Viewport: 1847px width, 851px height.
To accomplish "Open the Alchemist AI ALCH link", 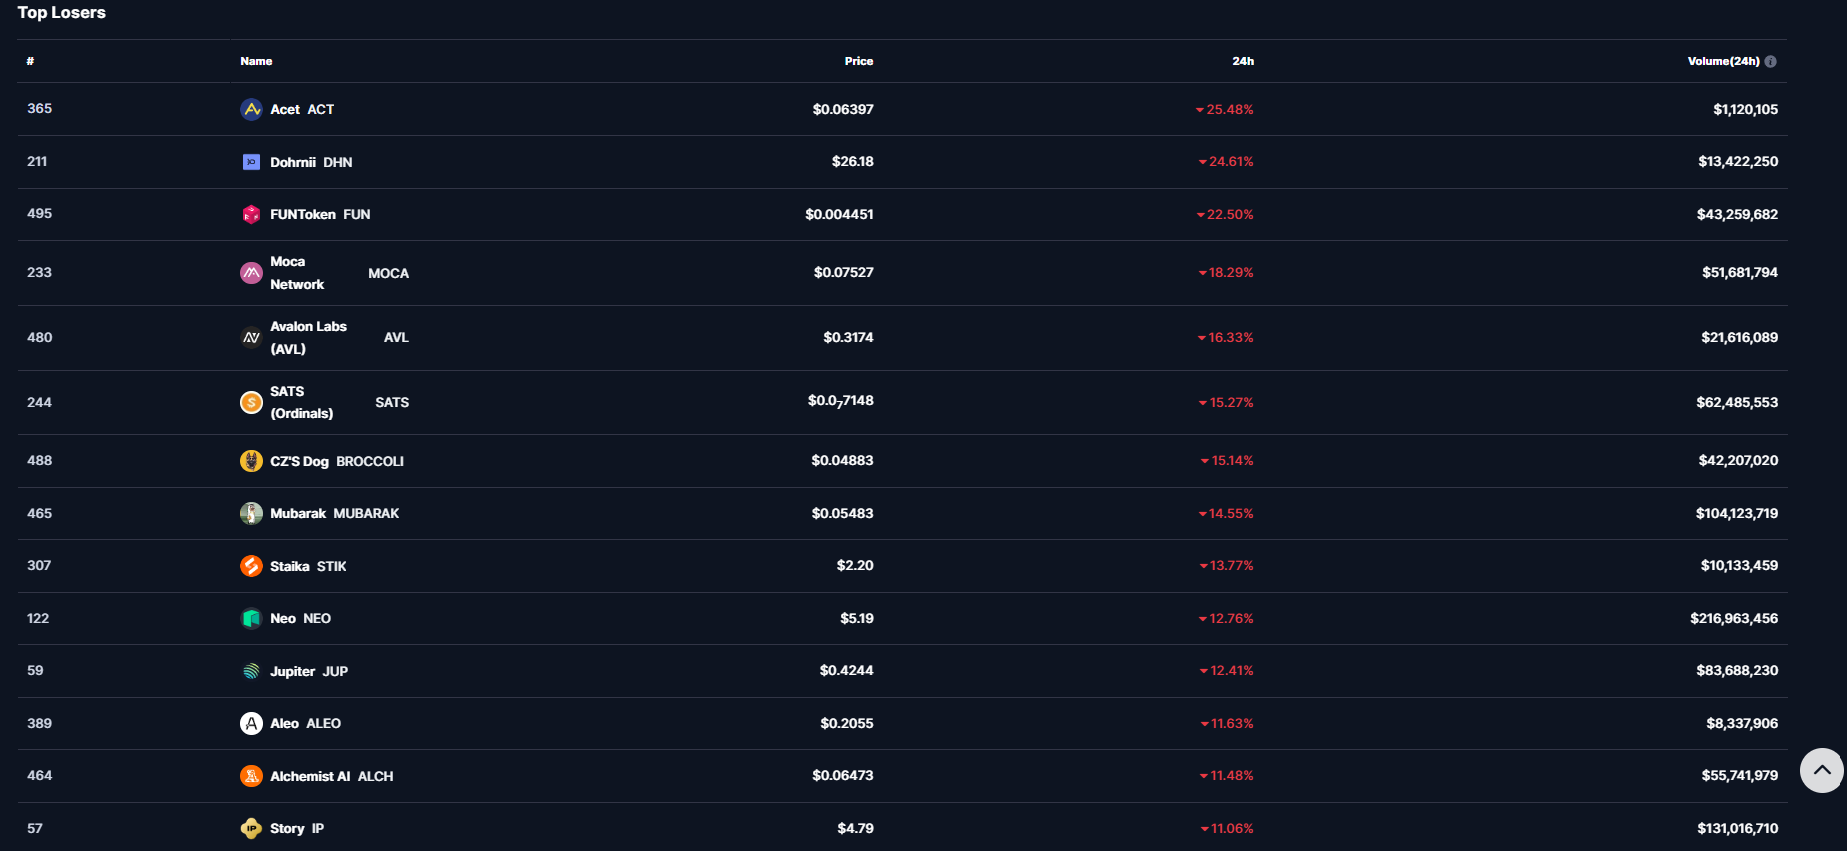I will [331, 776].
